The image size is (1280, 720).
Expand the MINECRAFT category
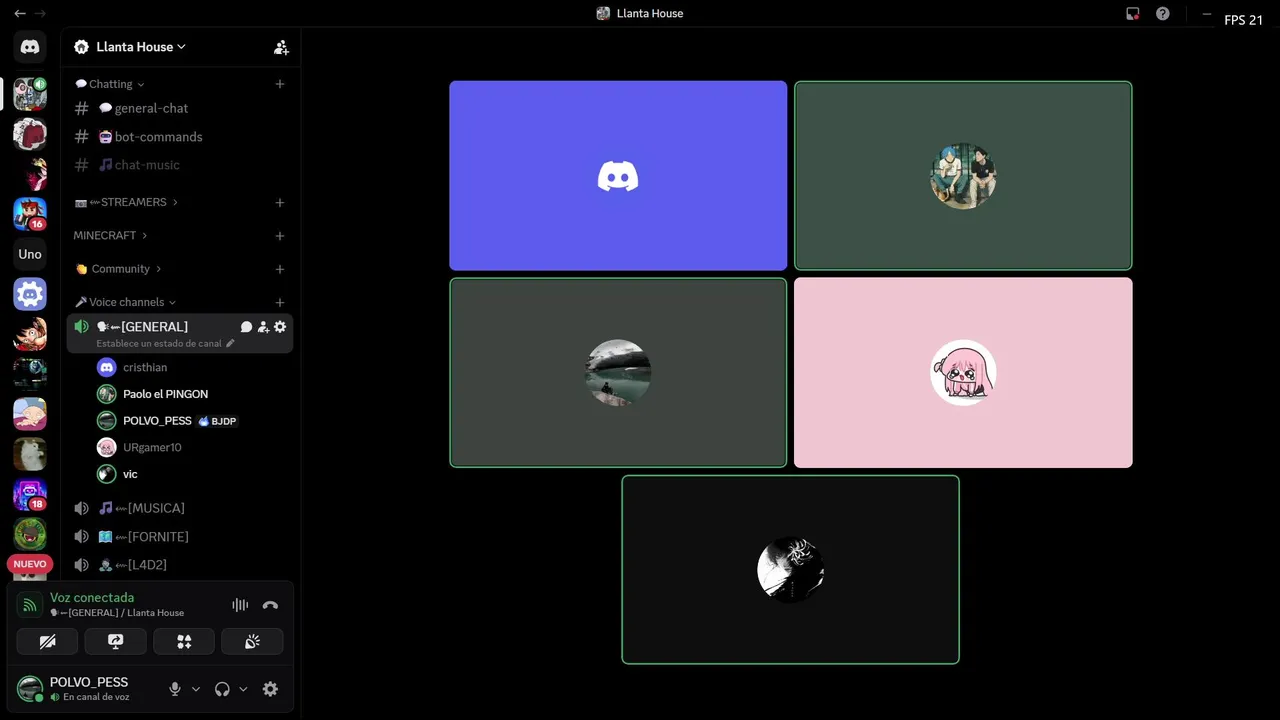(x=110, y=236)
